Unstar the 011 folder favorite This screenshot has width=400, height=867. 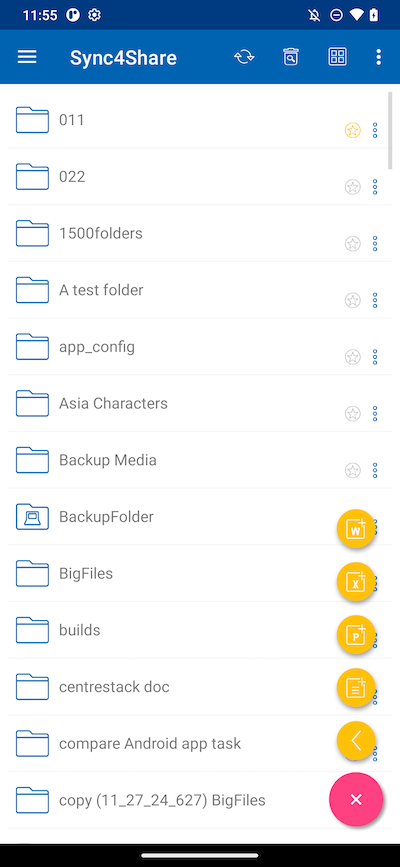click(352, 130)
